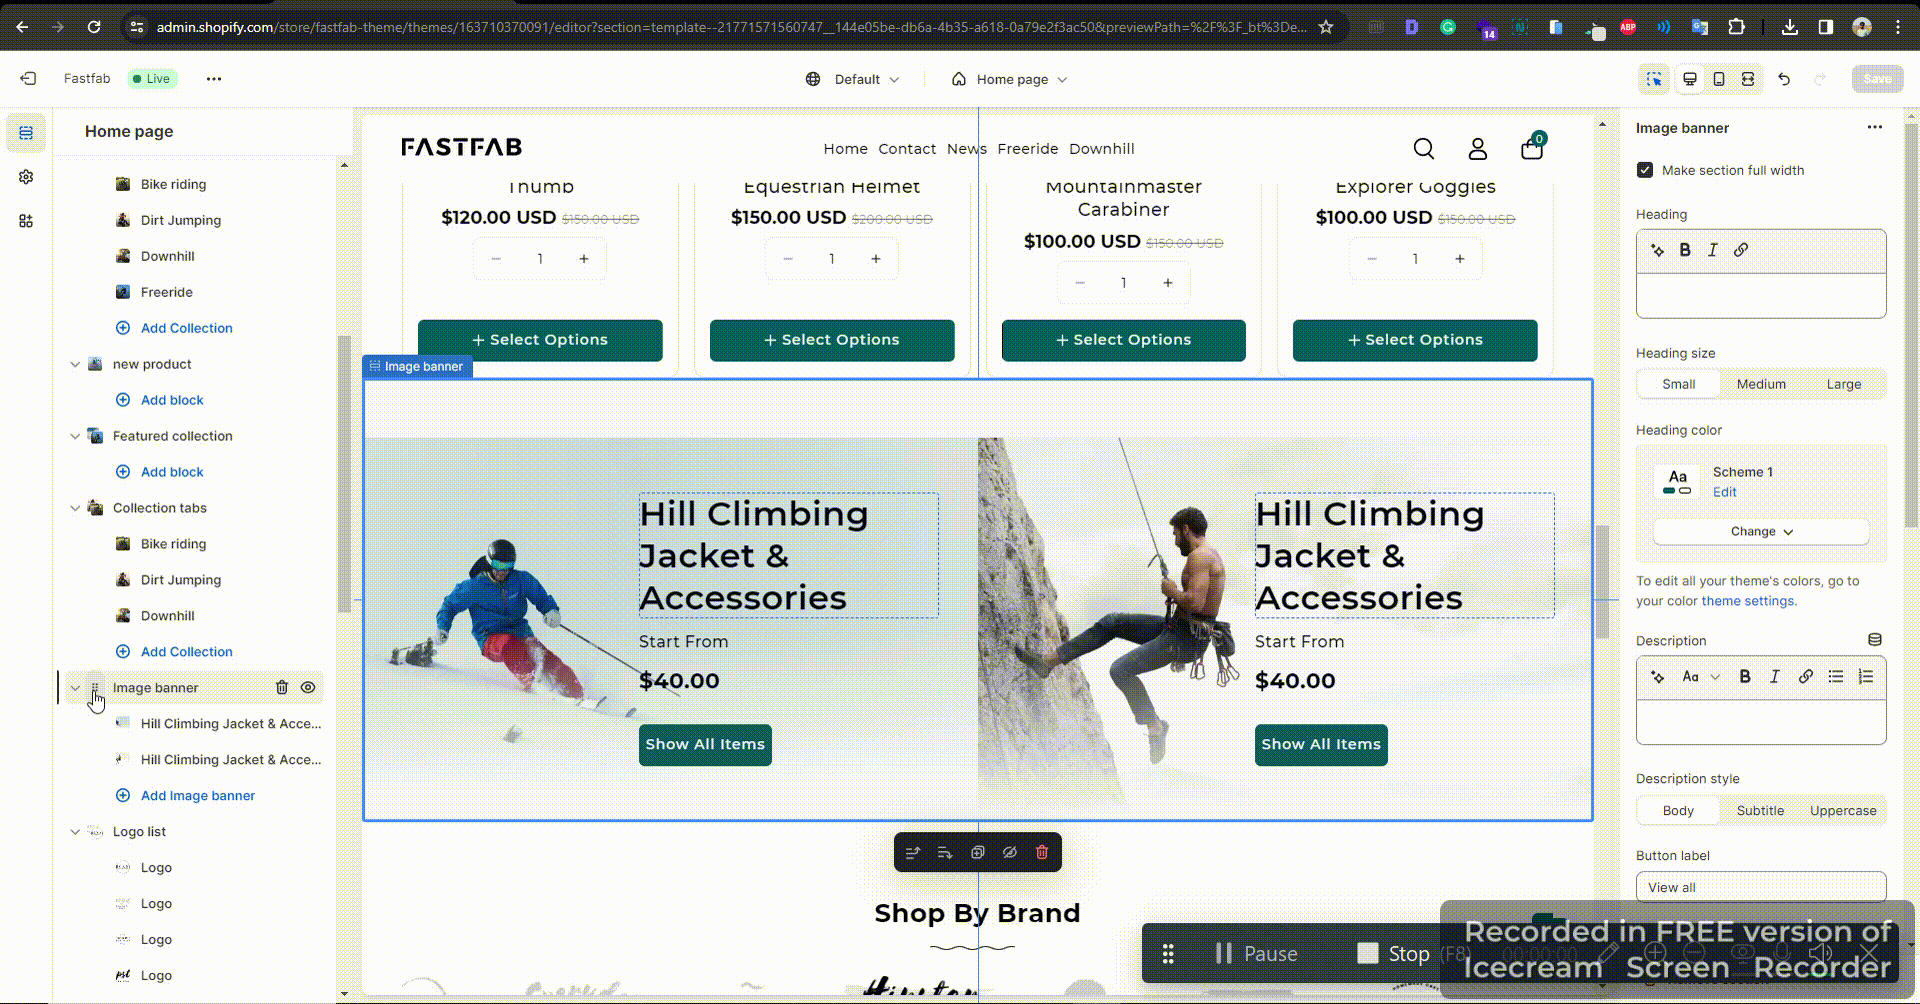Click the store search magnifier icon

tap(1424, 149)
